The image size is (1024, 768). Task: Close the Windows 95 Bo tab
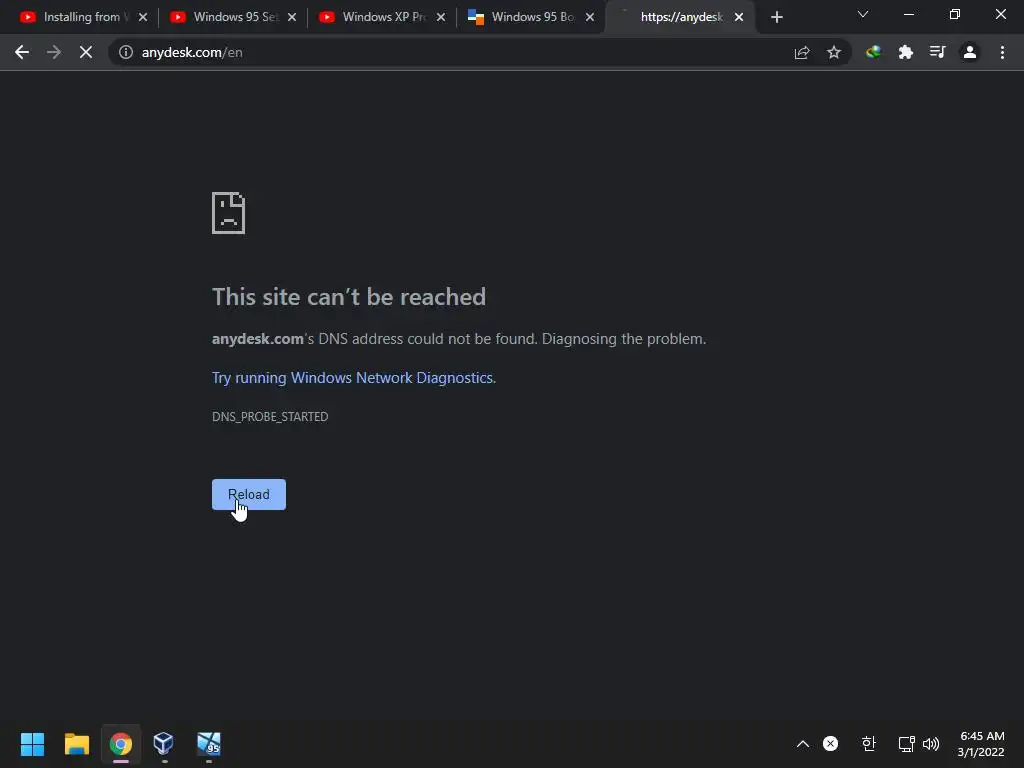(x=590, y=18)
